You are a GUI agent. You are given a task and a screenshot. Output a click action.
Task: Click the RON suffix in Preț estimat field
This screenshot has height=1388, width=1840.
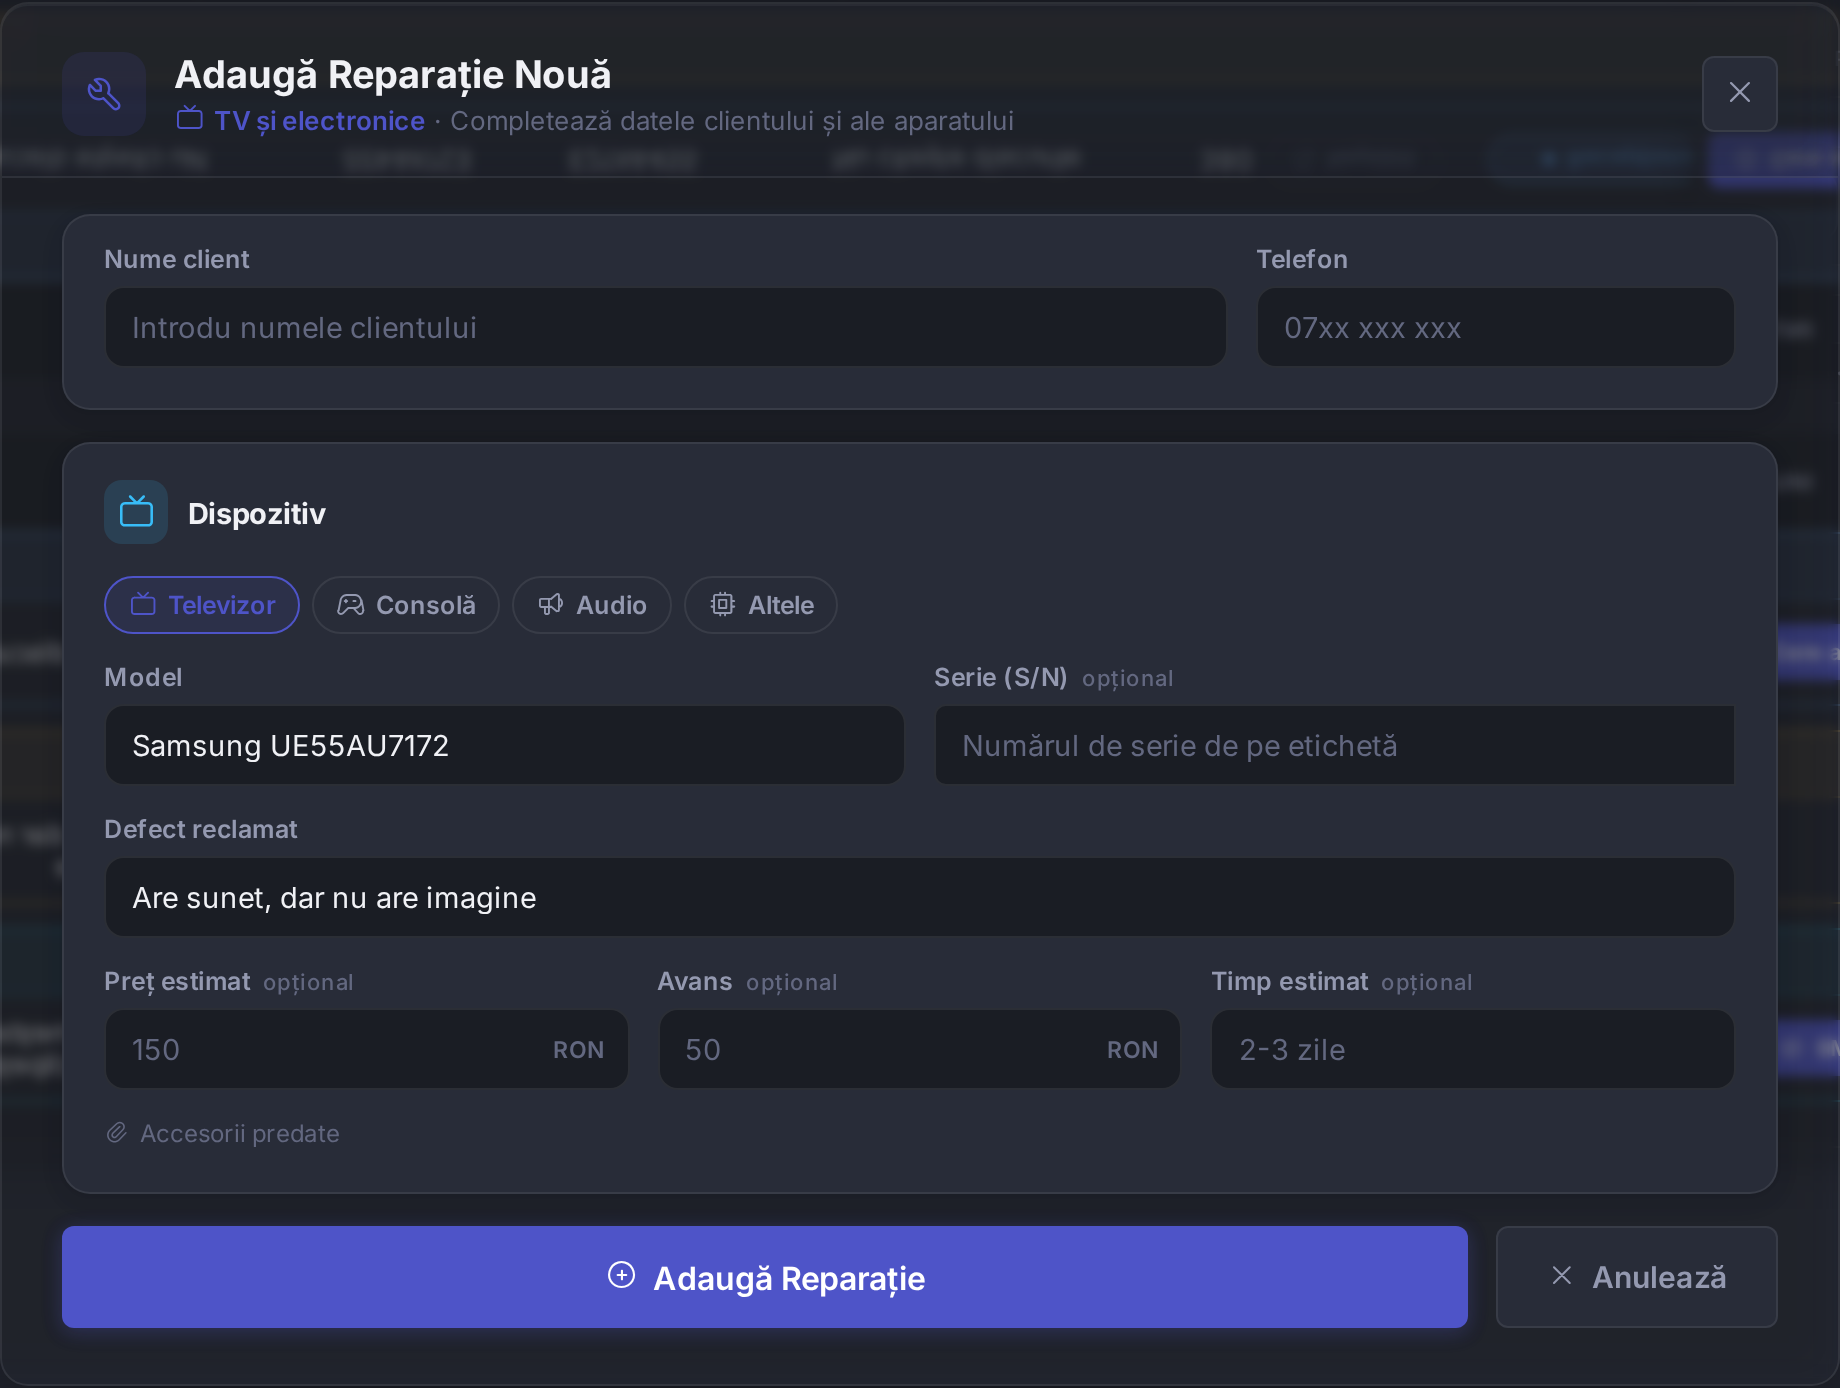pyautogui.click(x=578, y=1050)
